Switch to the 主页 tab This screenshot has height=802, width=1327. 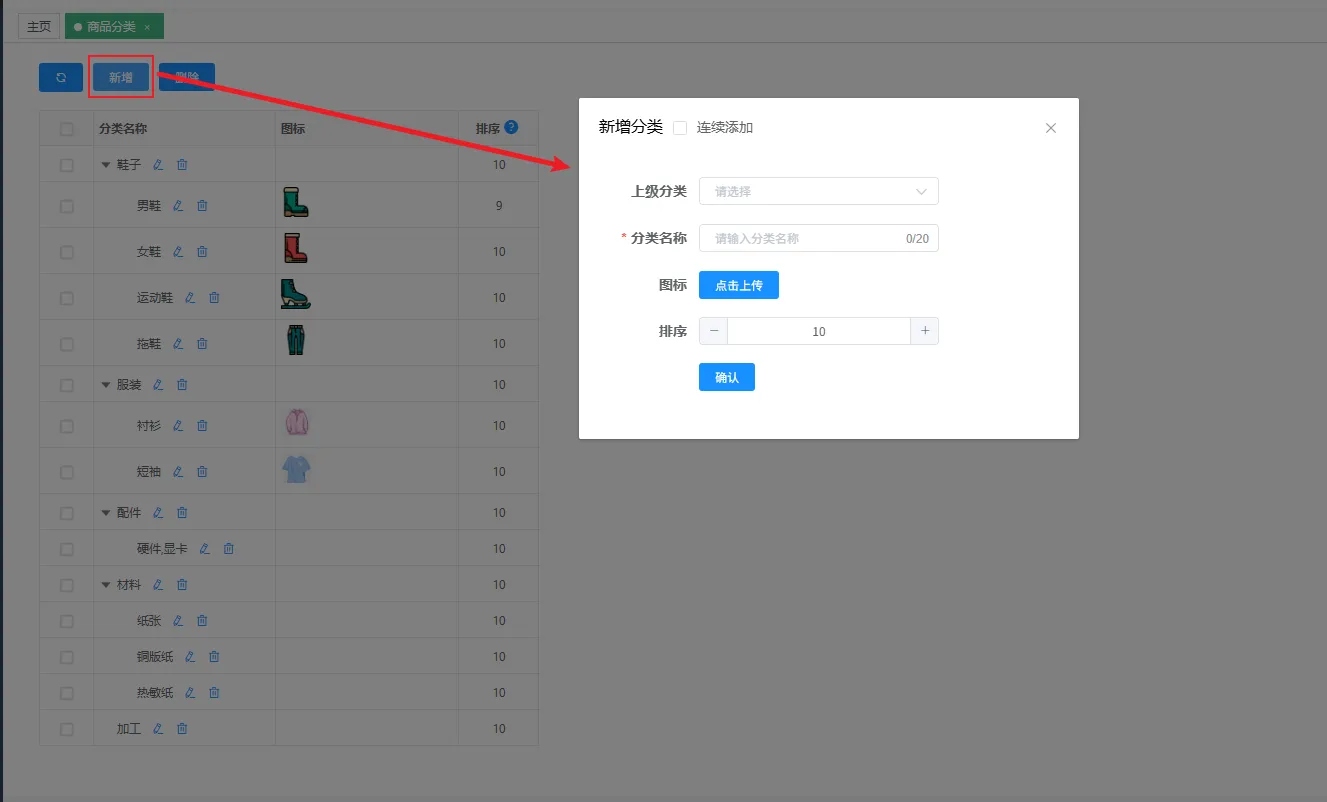coord(39,27)
